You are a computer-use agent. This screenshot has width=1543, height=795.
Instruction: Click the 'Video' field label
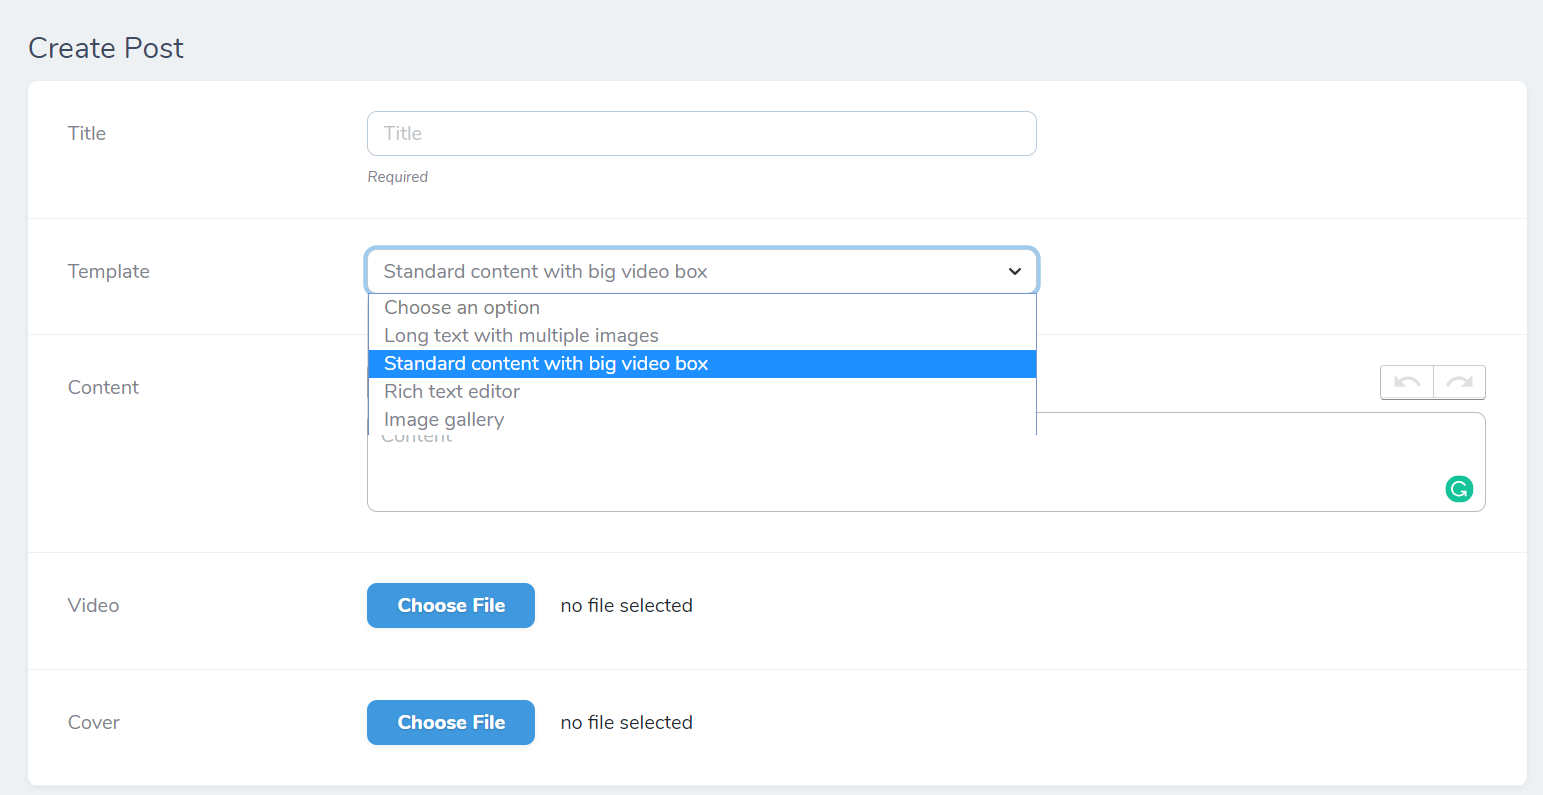93,606
